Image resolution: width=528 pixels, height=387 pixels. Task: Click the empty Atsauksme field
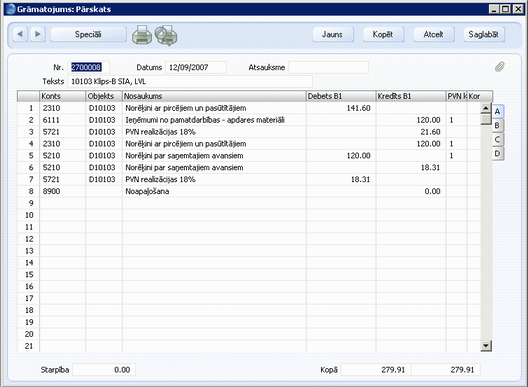328,67
